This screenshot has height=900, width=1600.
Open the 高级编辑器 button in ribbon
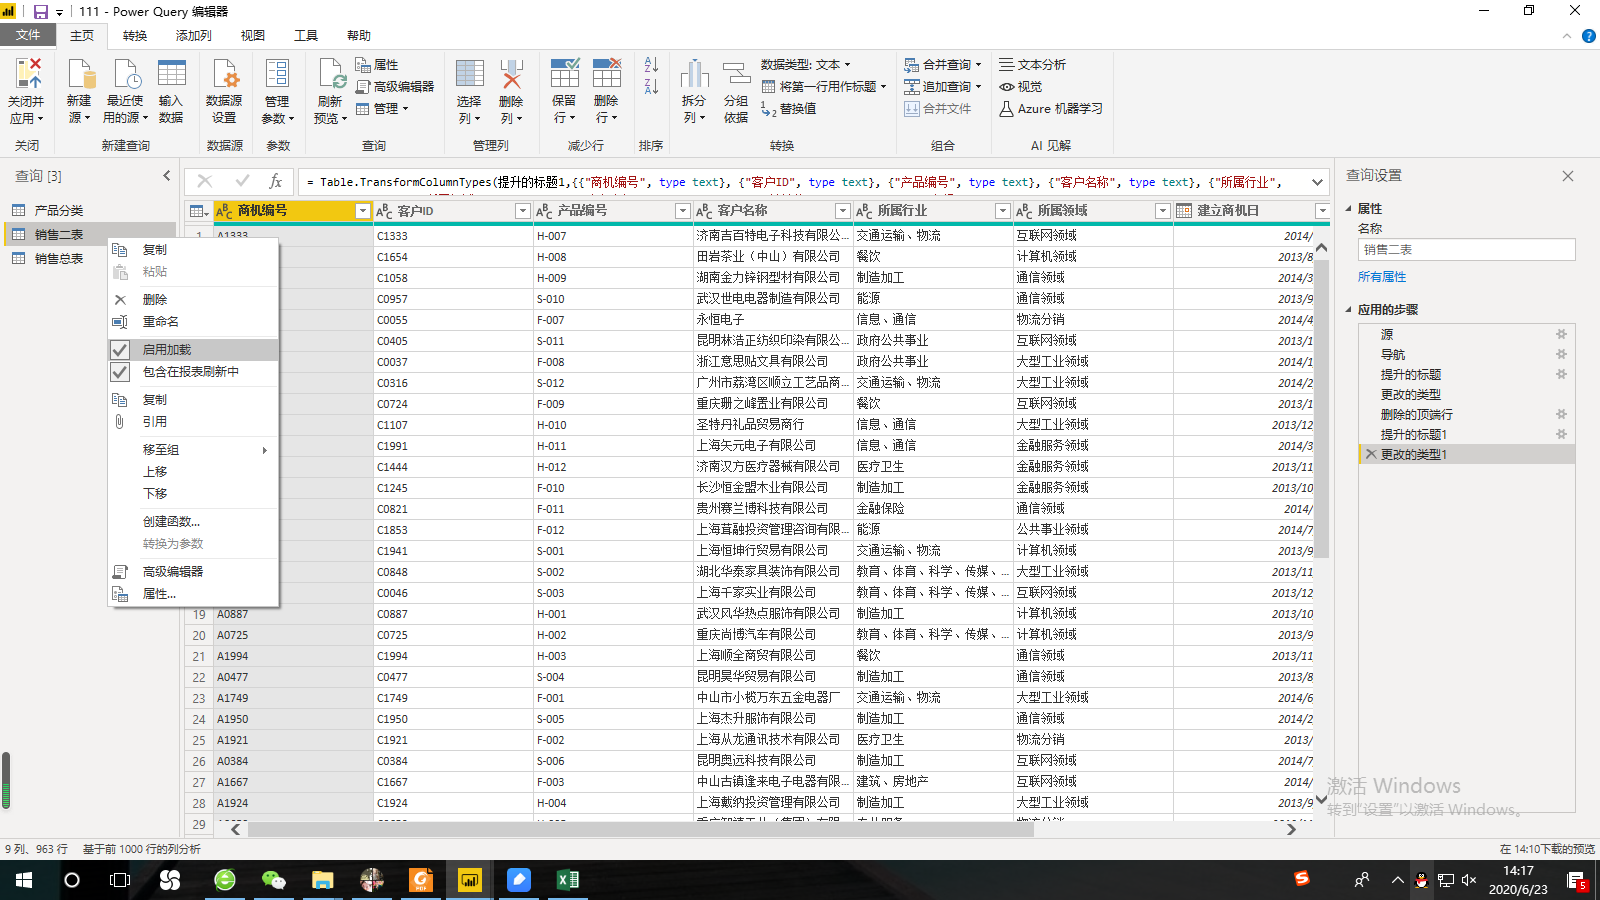(395, 87)
